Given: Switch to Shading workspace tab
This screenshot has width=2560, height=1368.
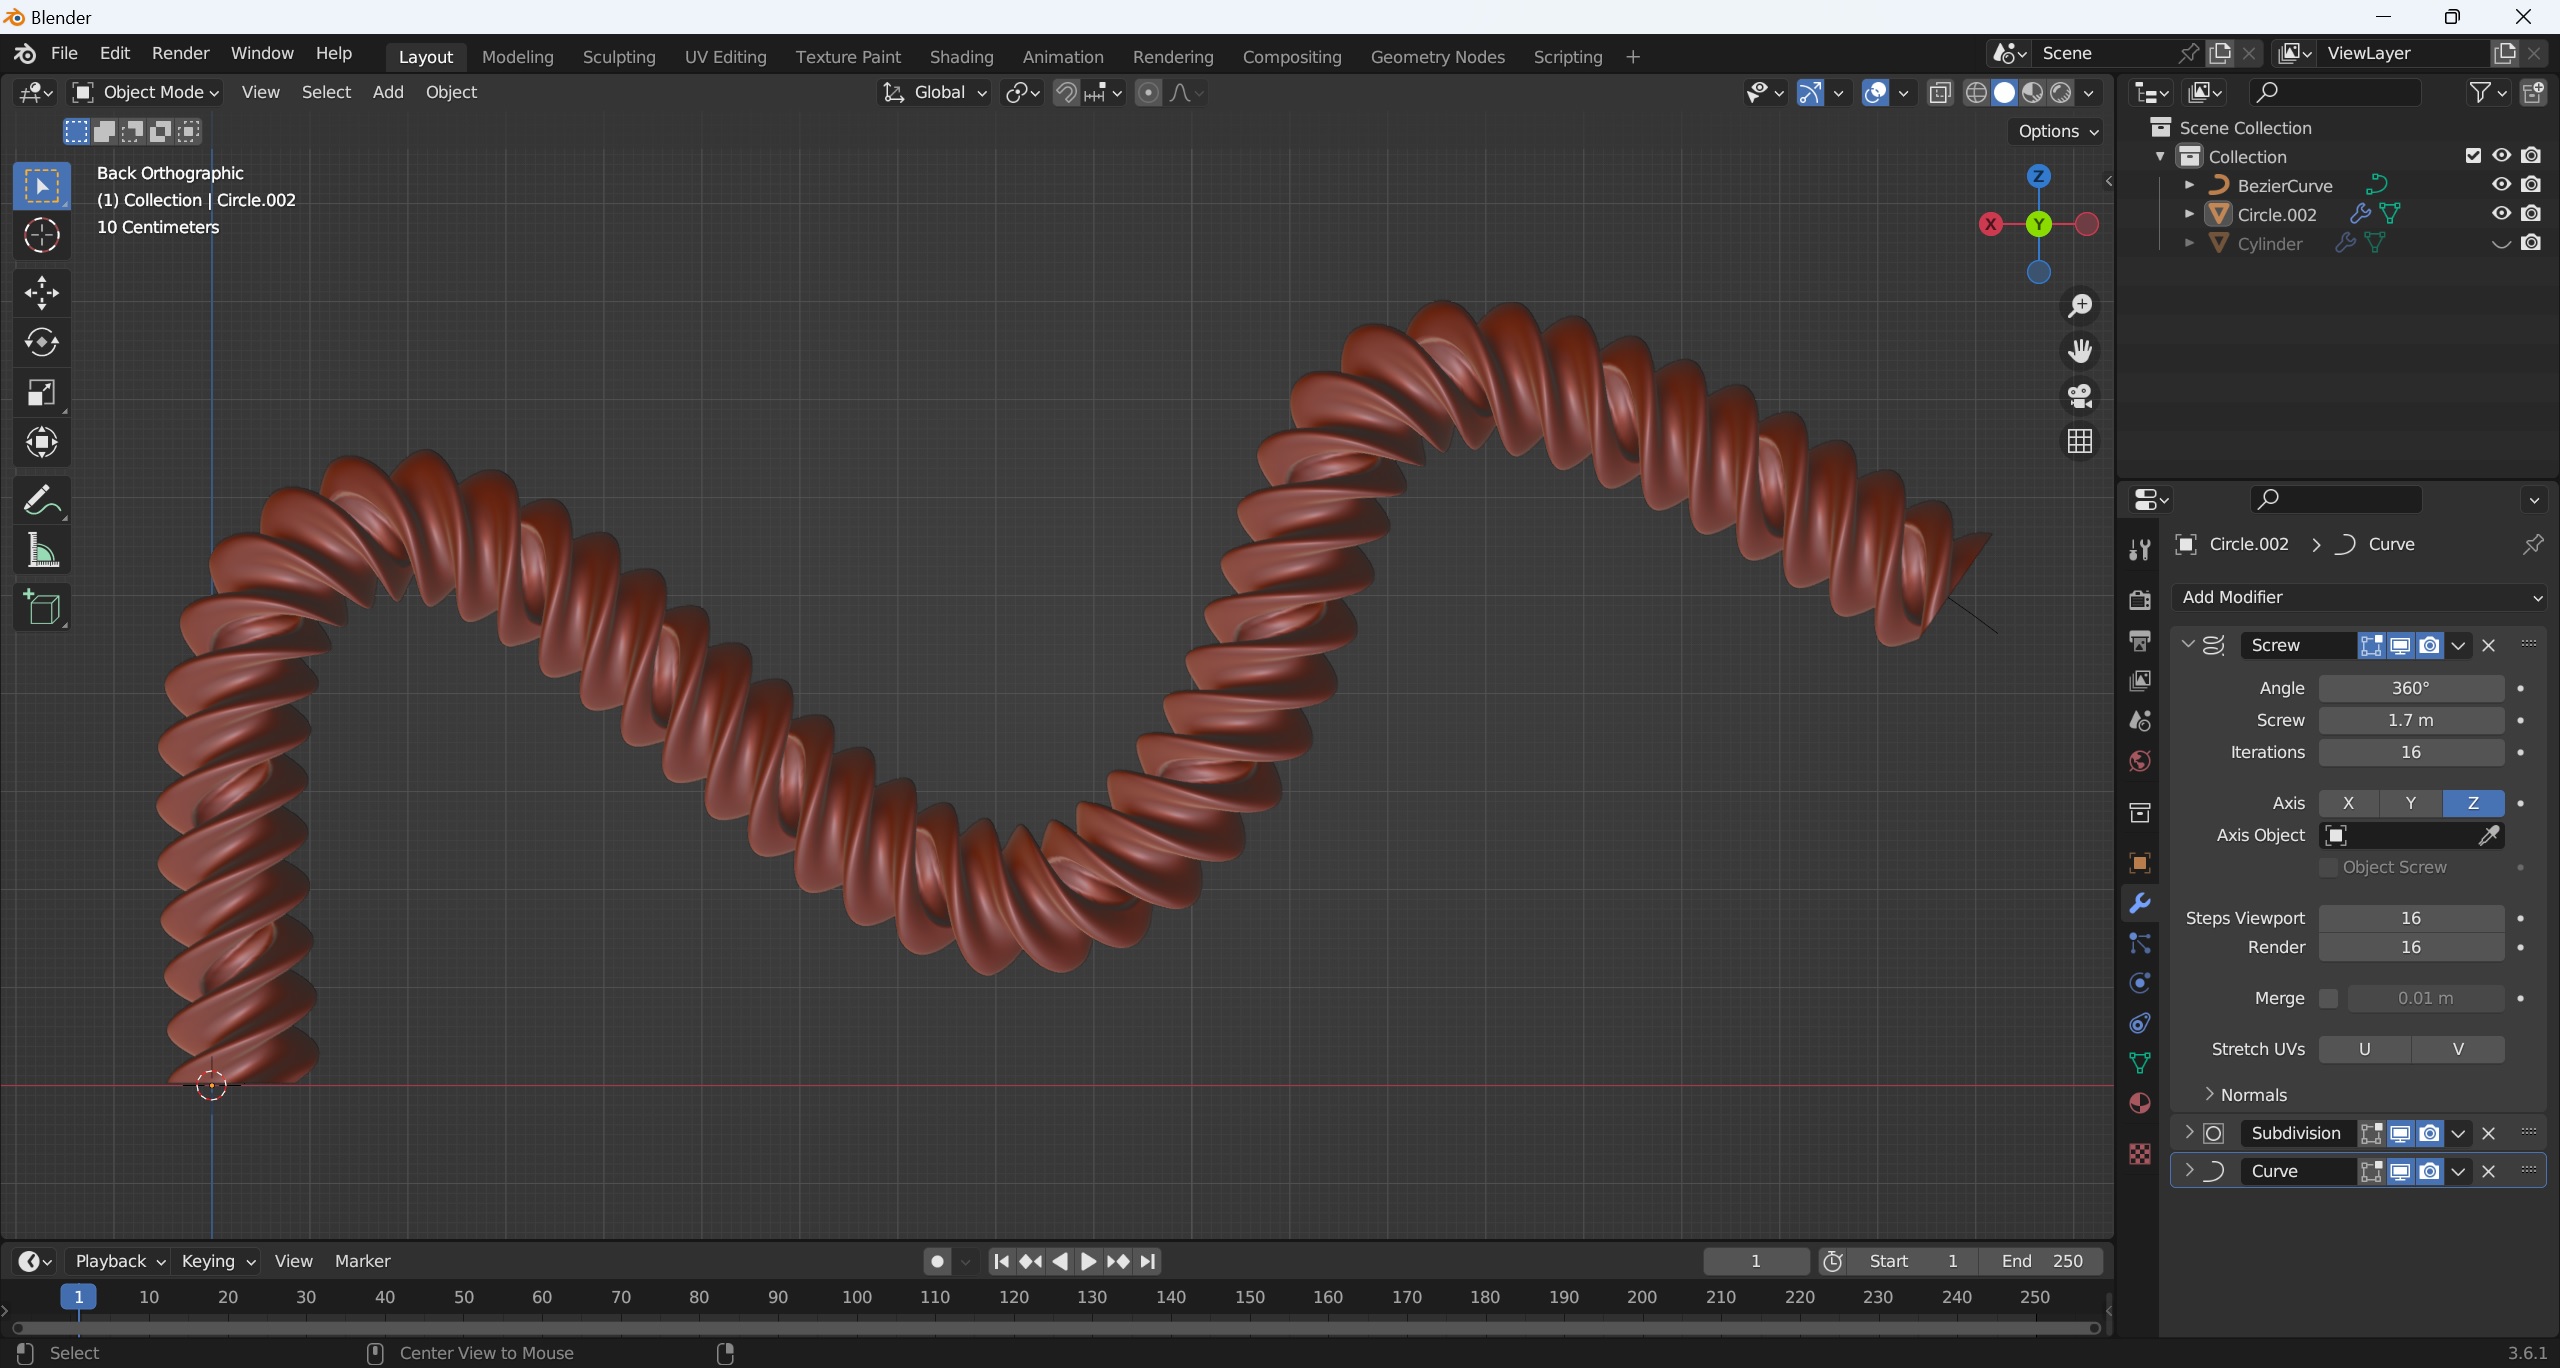Looking at the screenshot, I should pos(961,58).
